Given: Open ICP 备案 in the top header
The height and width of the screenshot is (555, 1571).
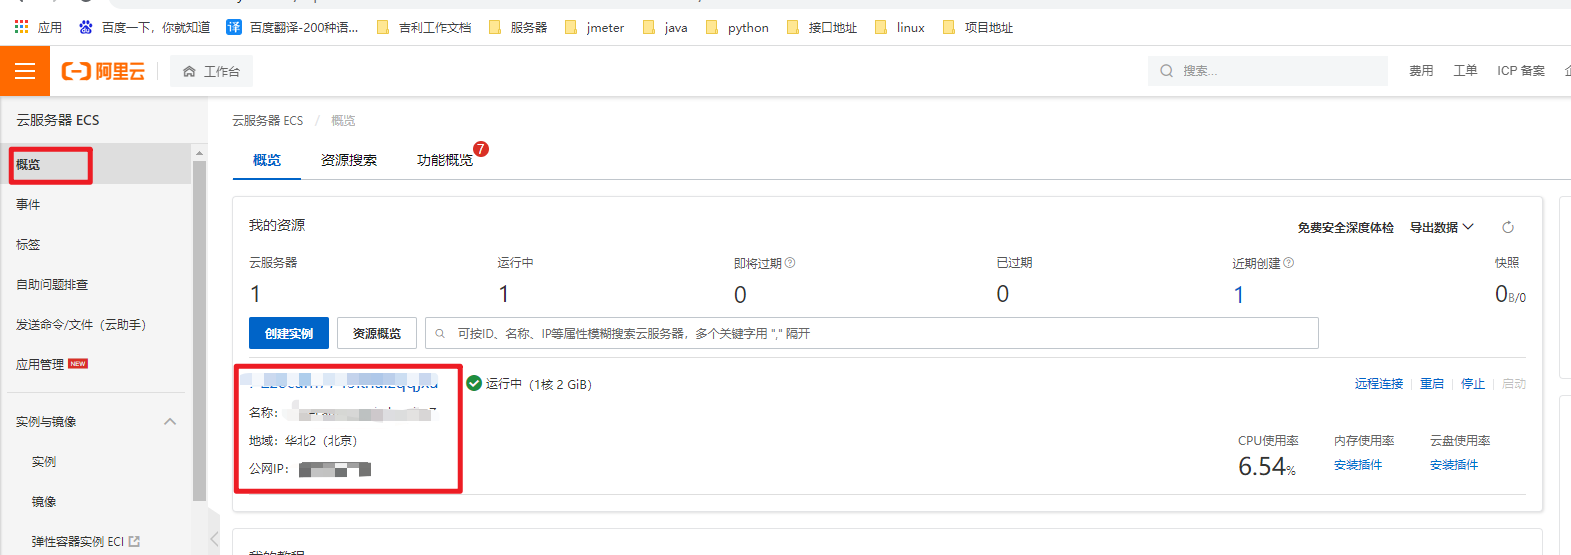Looking at the screenshot, I should [x=1520, y=71].
